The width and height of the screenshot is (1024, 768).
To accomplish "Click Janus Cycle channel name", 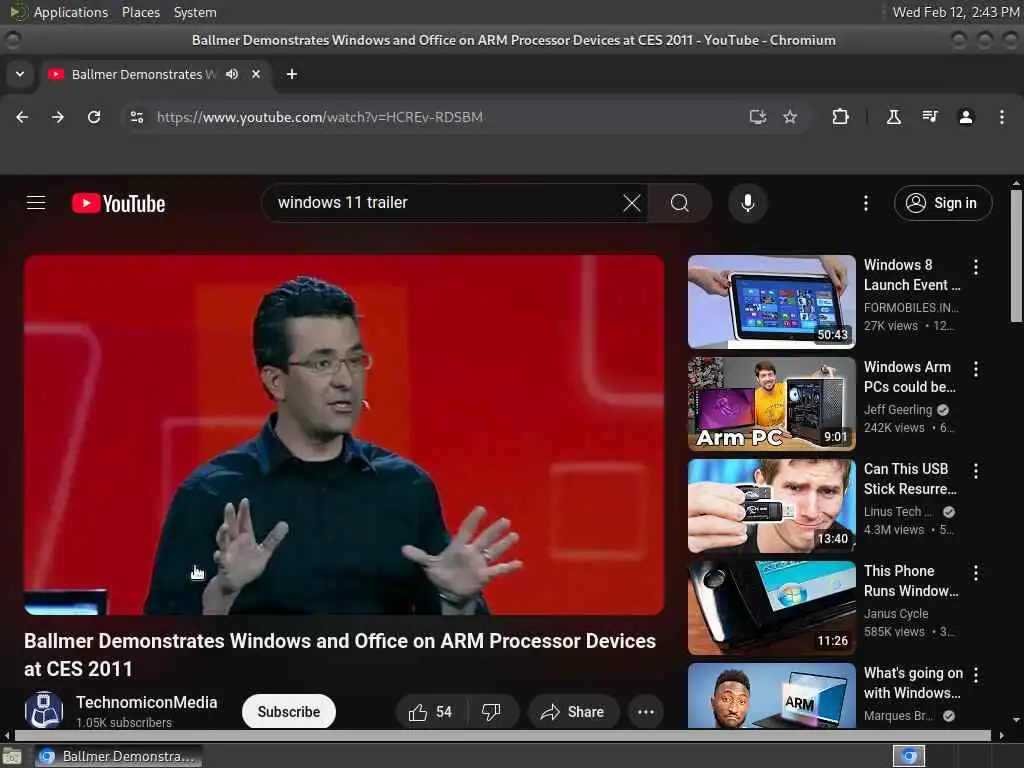I will pos(896,614).
